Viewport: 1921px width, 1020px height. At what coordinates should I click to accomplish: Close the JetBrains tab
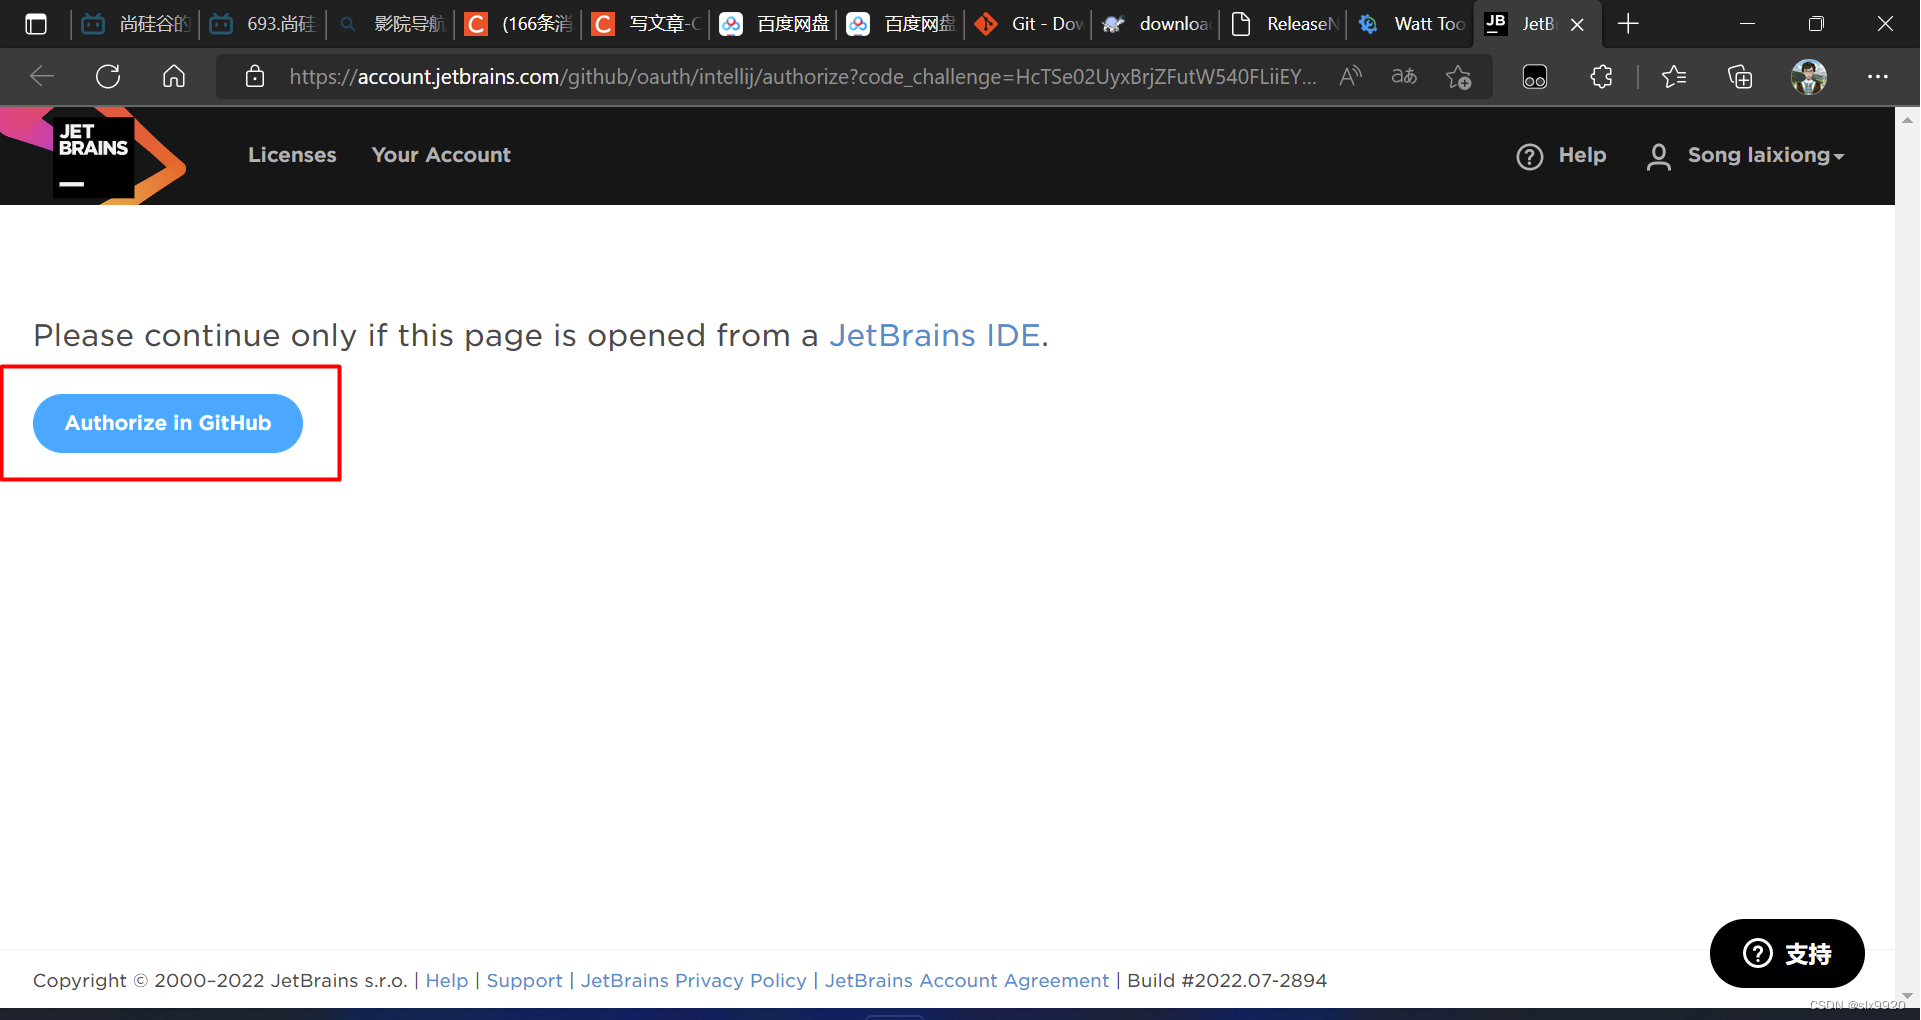coord(1577,24)
